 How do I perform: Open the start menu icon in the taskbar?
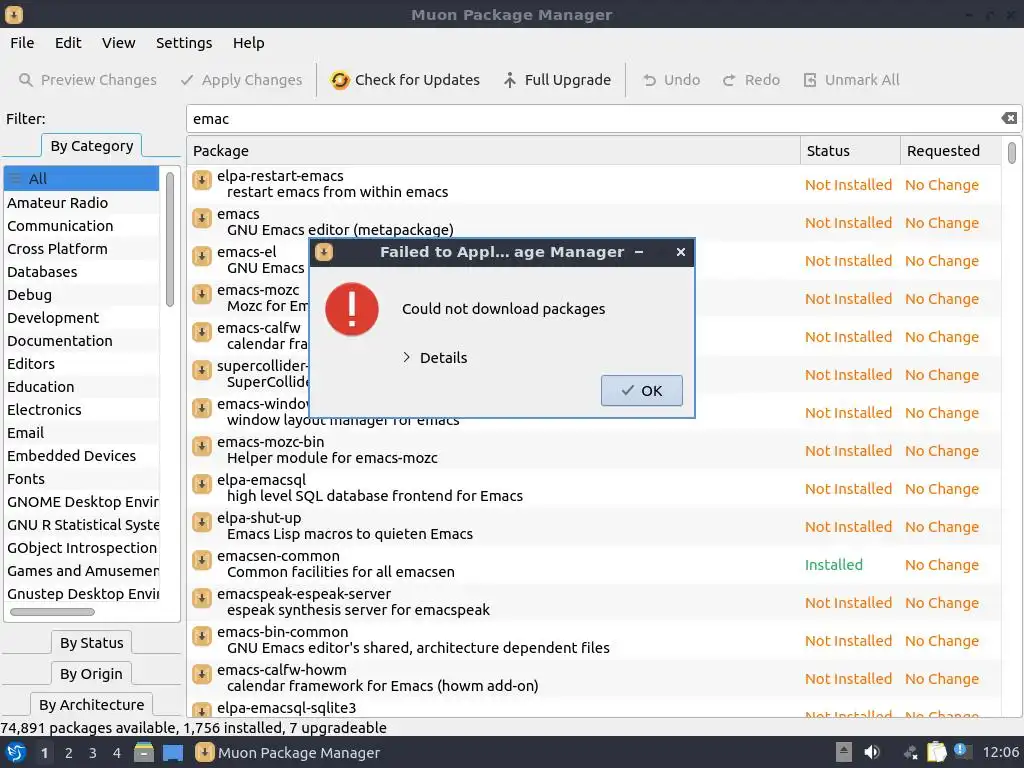[x=16, y=752]
